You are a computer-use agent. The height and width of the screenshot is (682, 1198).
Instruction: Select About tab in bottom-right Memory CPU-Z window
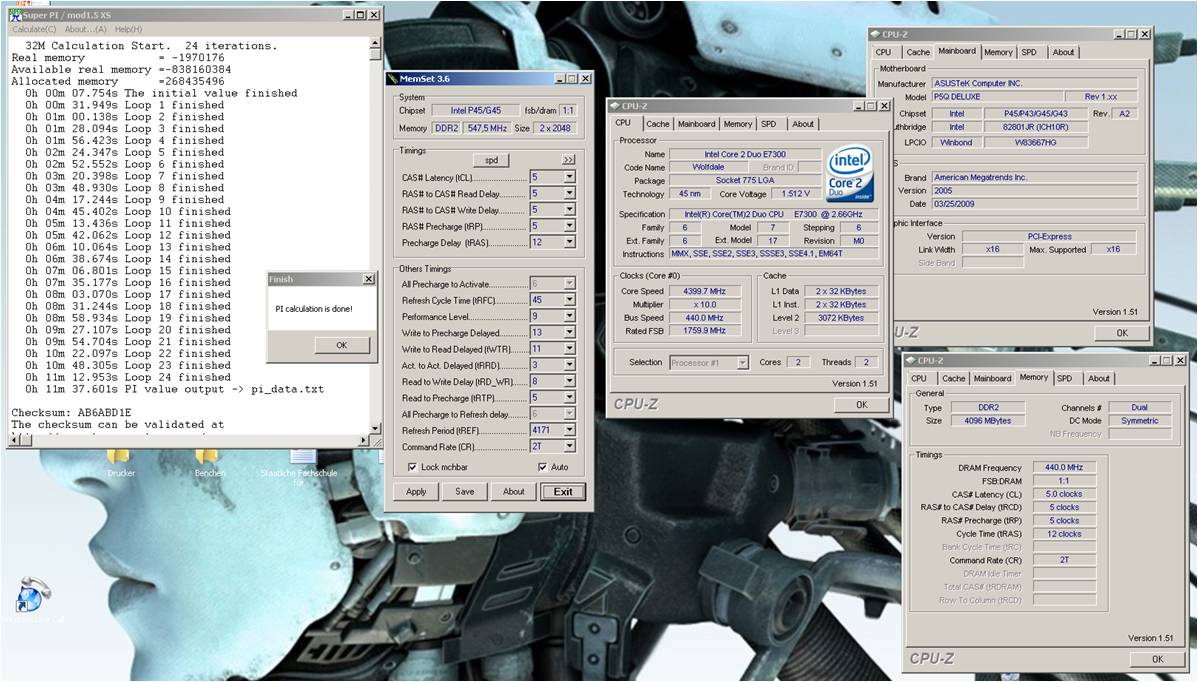(x=1099, y=379)
